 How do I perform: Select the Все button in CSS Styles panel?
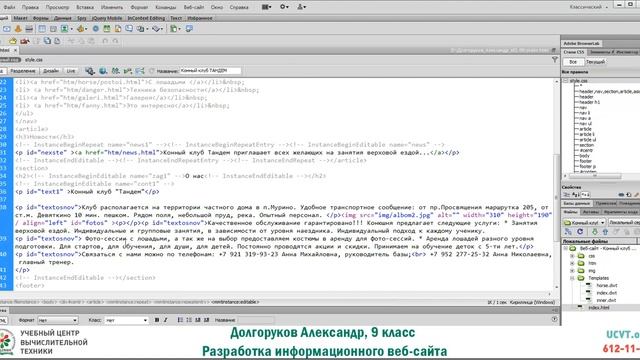tap(573, 62)
